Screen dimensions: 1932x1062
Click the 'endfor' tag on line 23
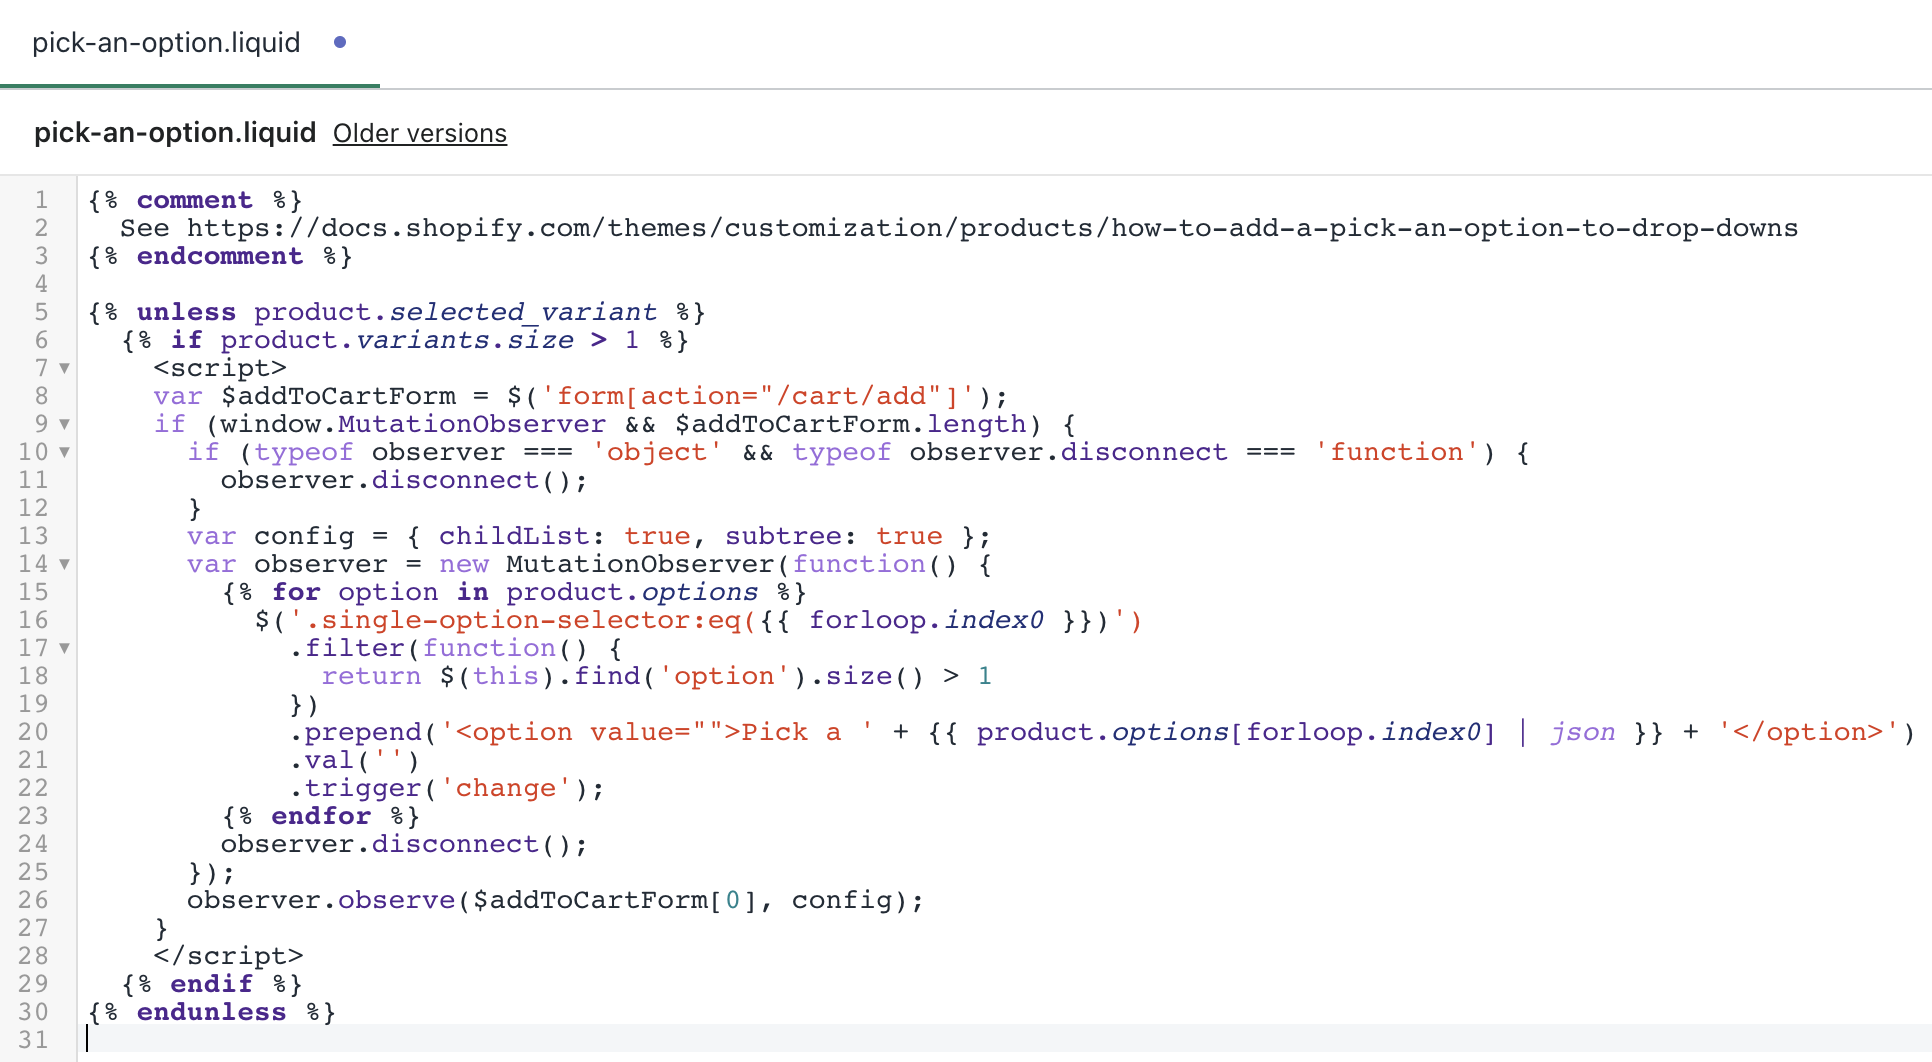(321, 816)
